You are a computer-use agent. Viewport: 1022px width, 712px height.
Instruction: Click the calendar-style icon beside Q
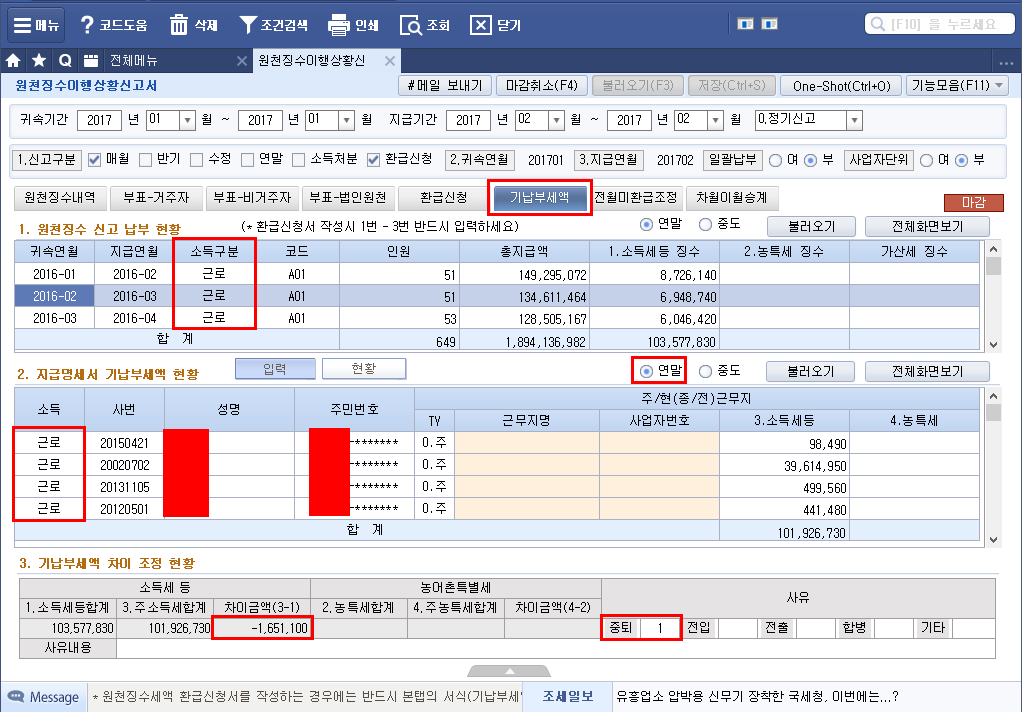click(91, 61)
